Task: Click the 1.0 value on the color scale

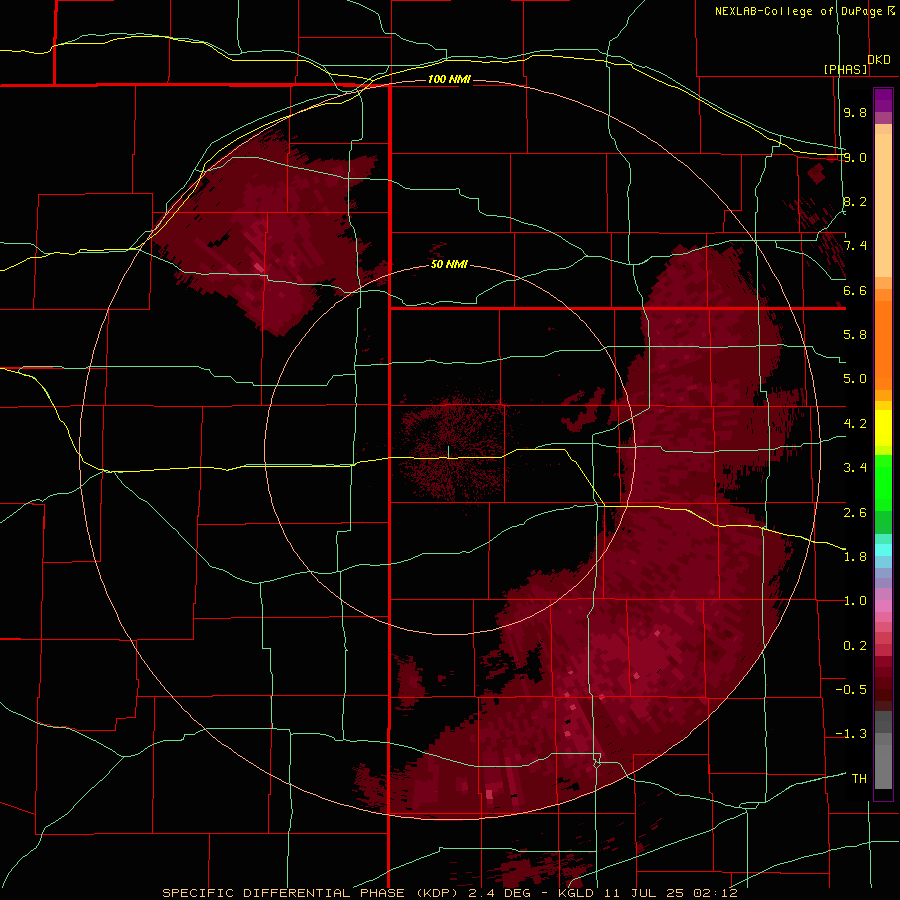Action: pyautogui.click(x=855, y=601)
